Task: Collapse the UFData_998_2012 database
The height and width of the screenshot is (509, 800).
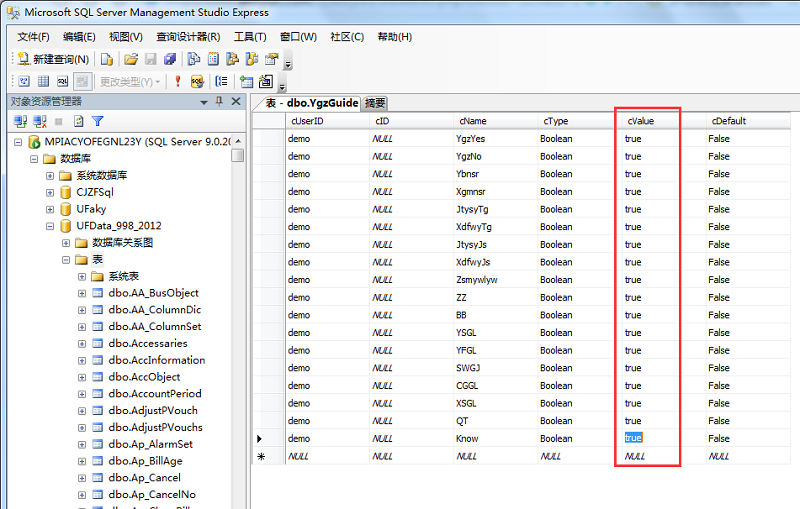Action: pyautogui.click(x=50, y=226)
